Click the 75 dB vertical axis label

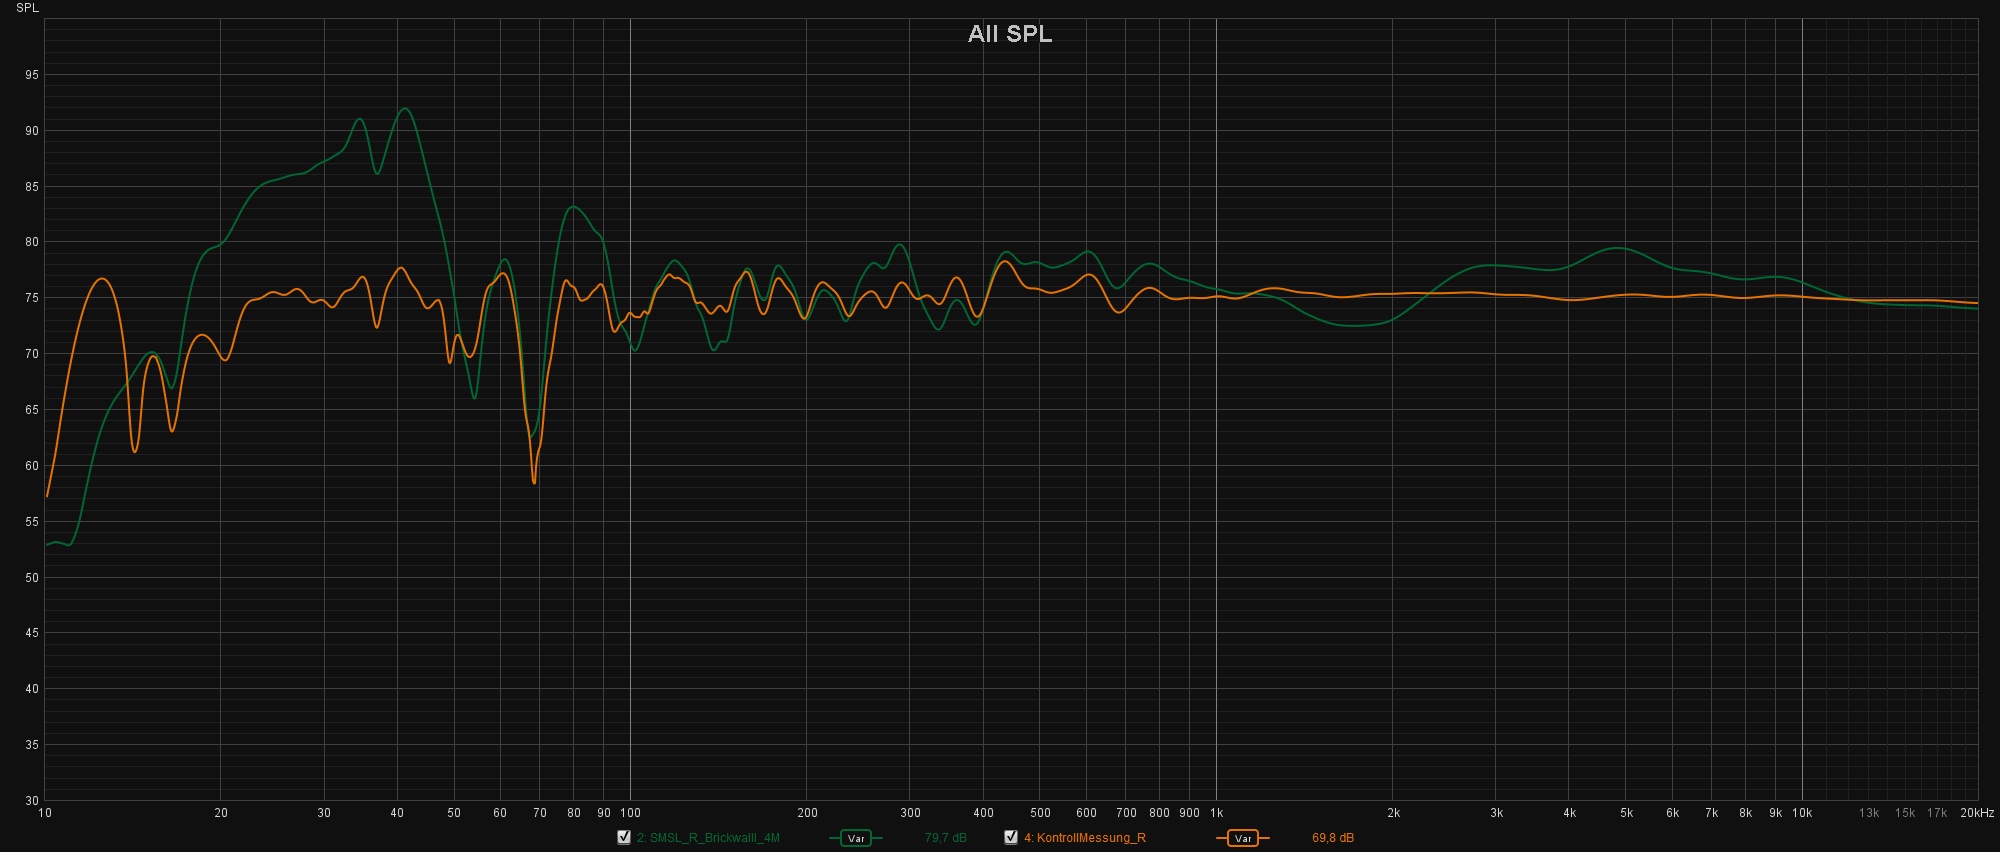32,298
